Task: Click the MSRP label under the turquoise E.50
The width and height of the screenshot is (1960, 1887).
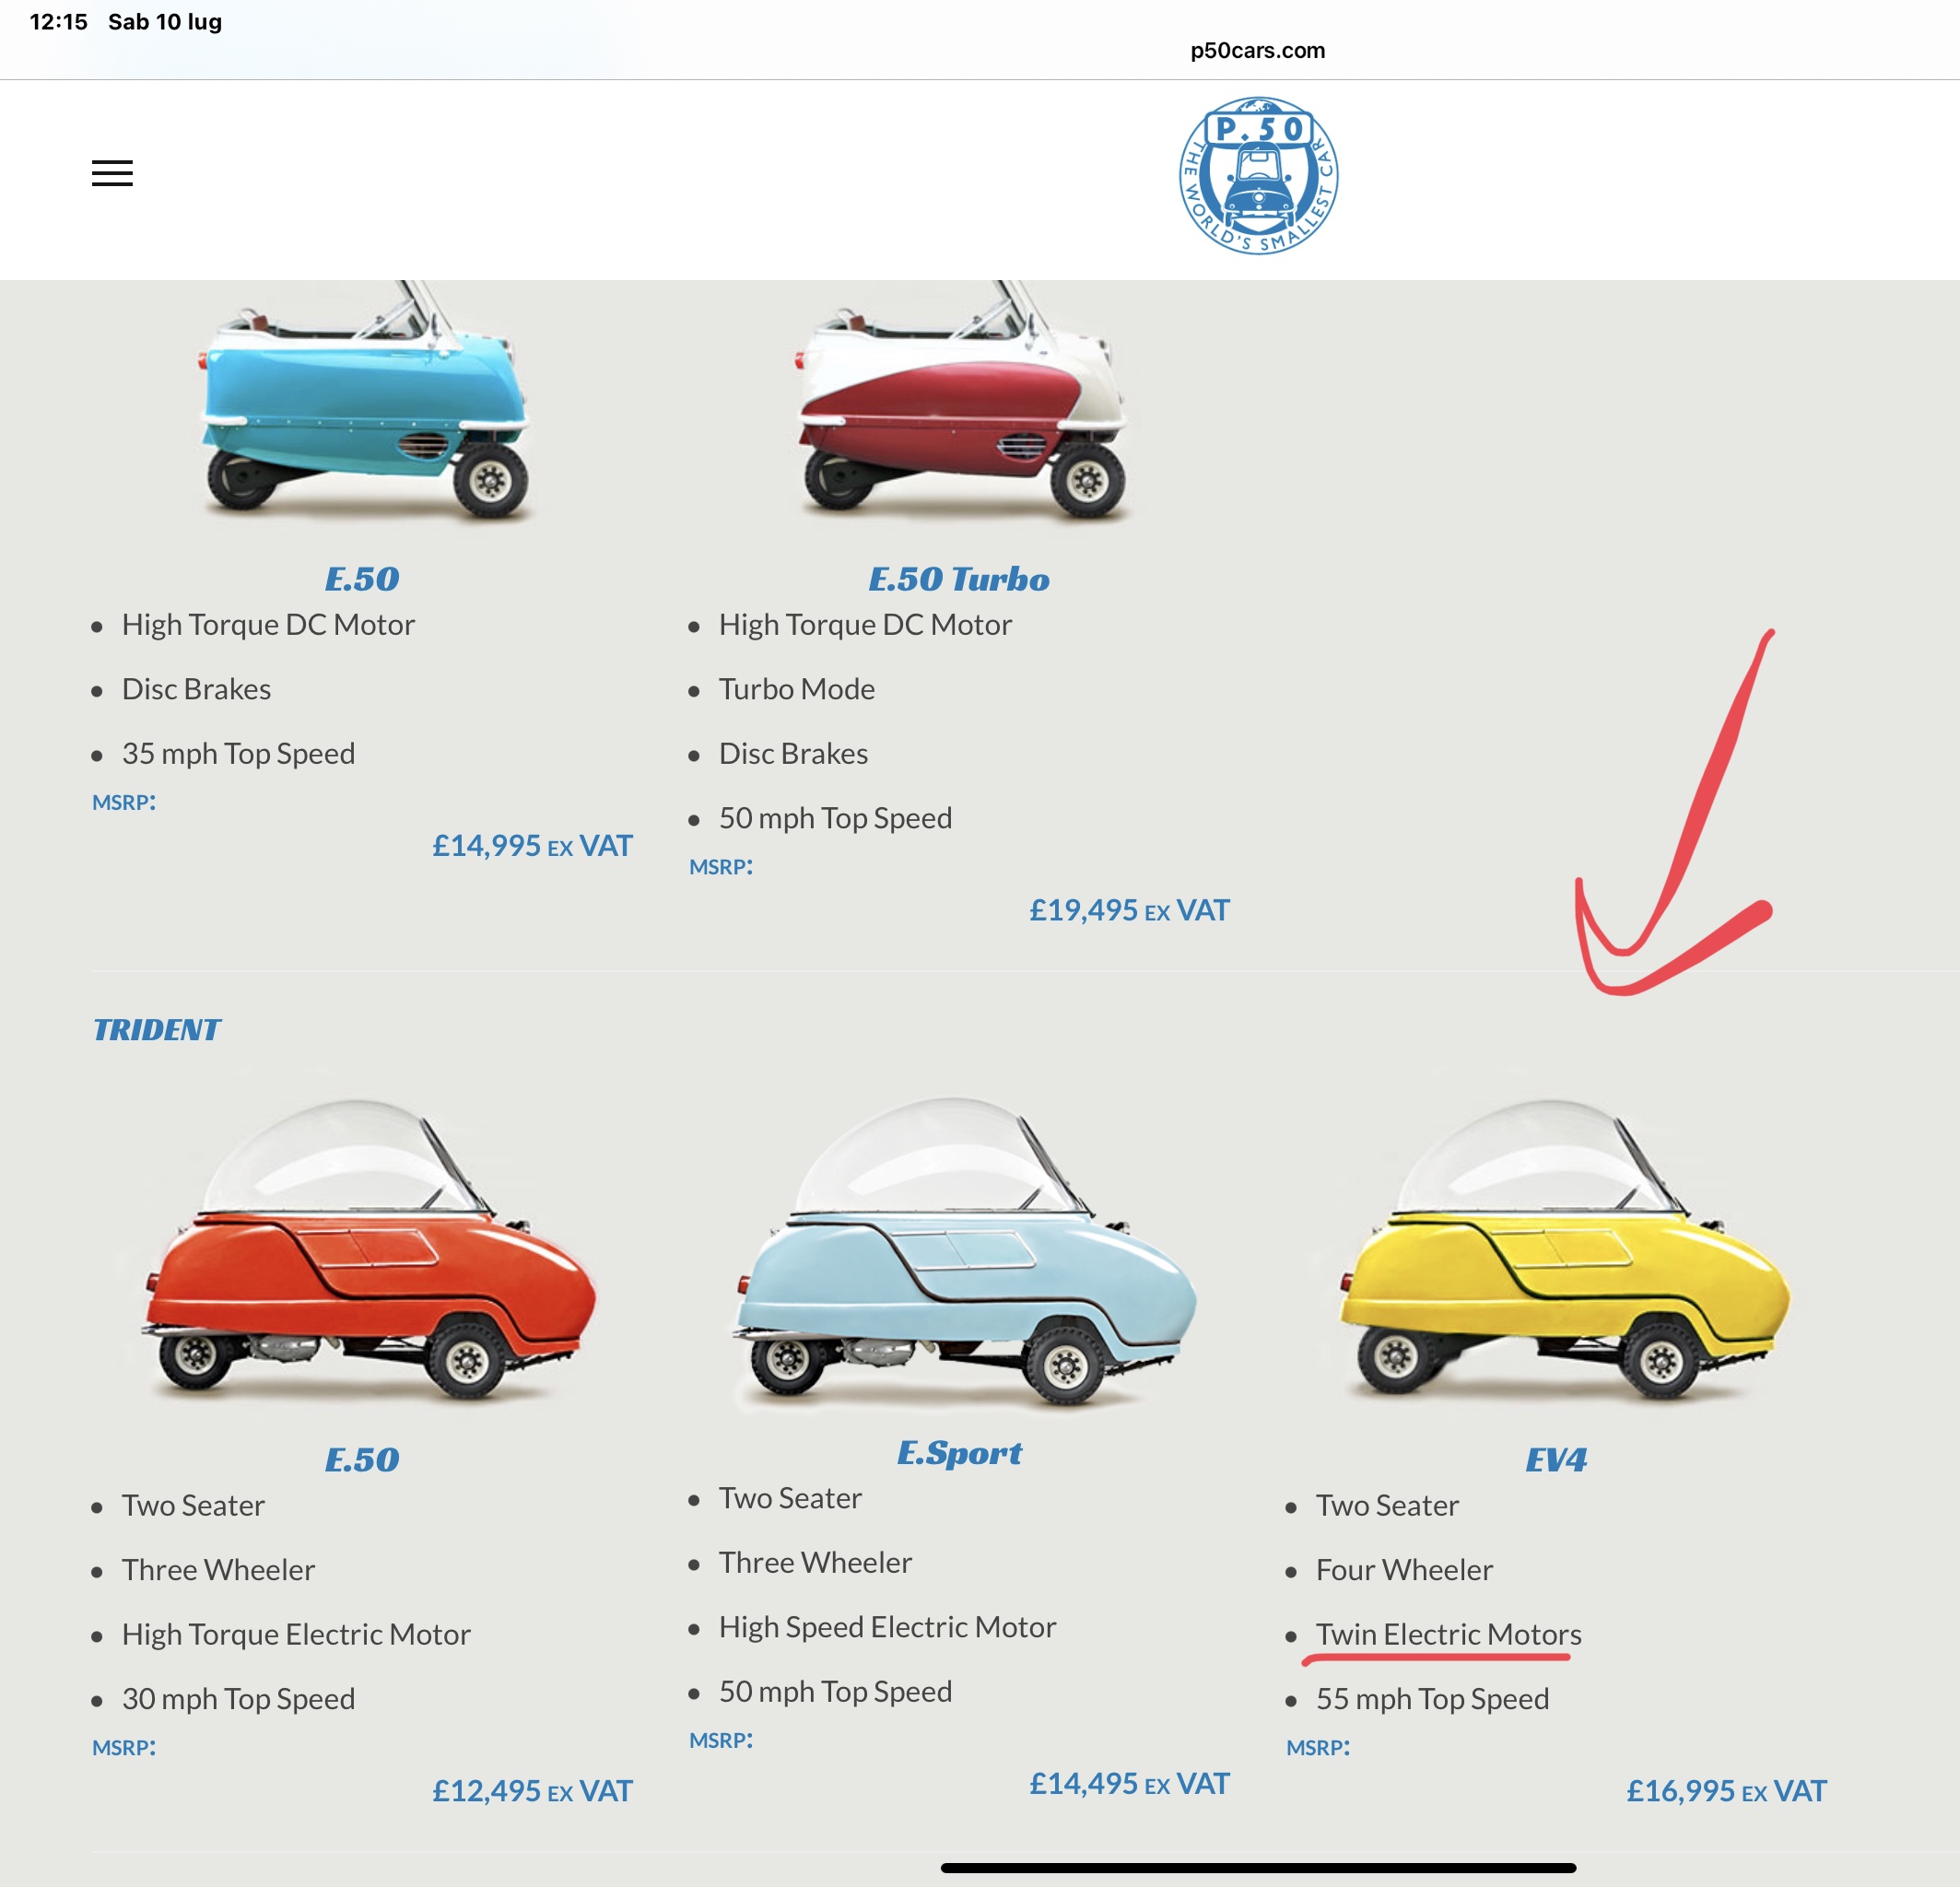Action: click(x=124, y=803)
